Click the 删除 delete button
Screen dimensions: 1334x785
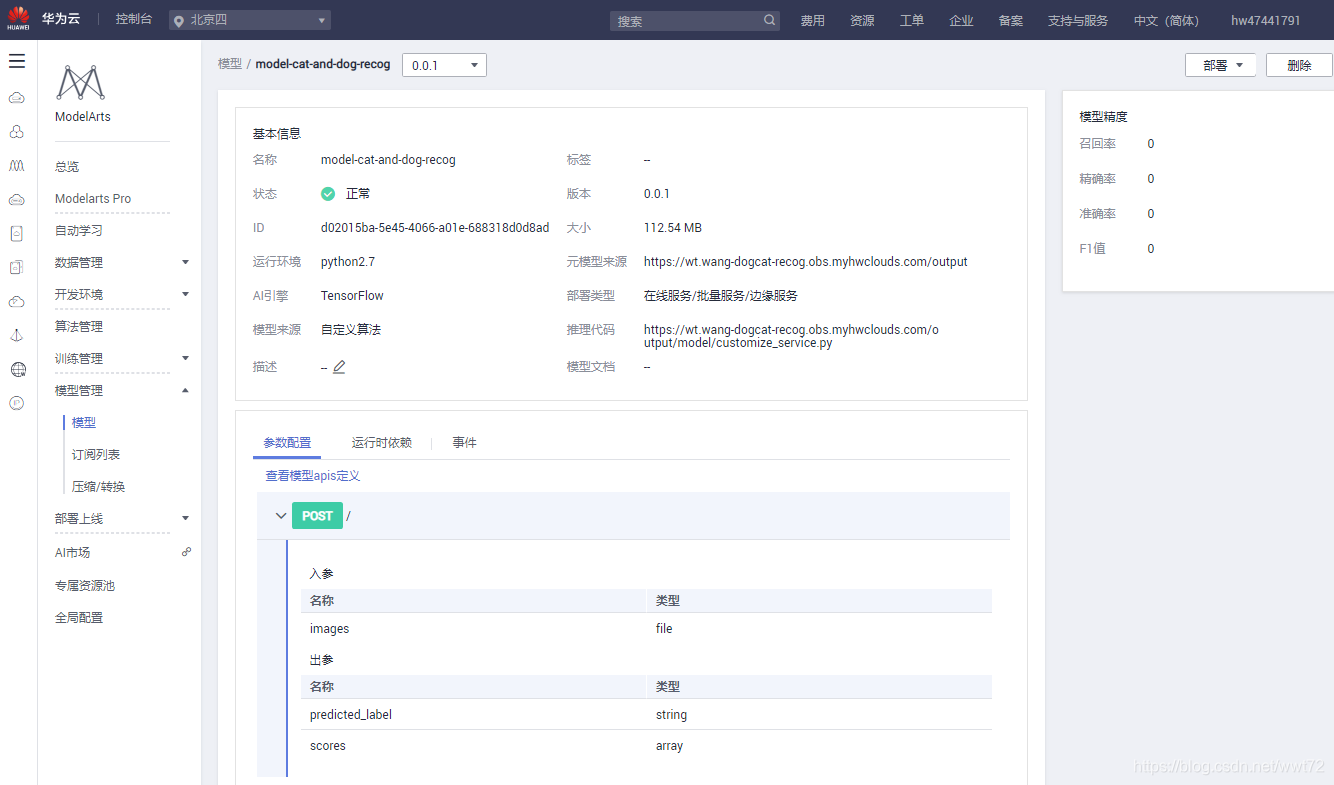pos(1299,65)
